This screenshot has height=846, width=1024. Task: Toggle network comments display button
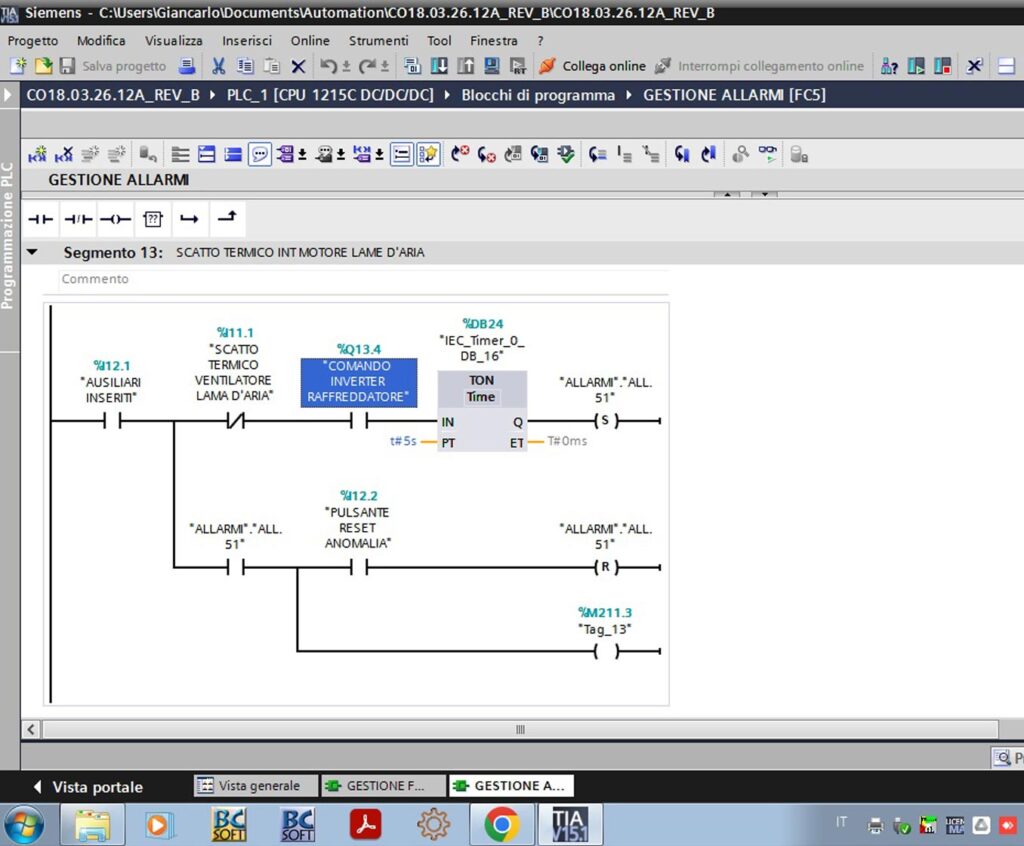click(x=260, y=154)
